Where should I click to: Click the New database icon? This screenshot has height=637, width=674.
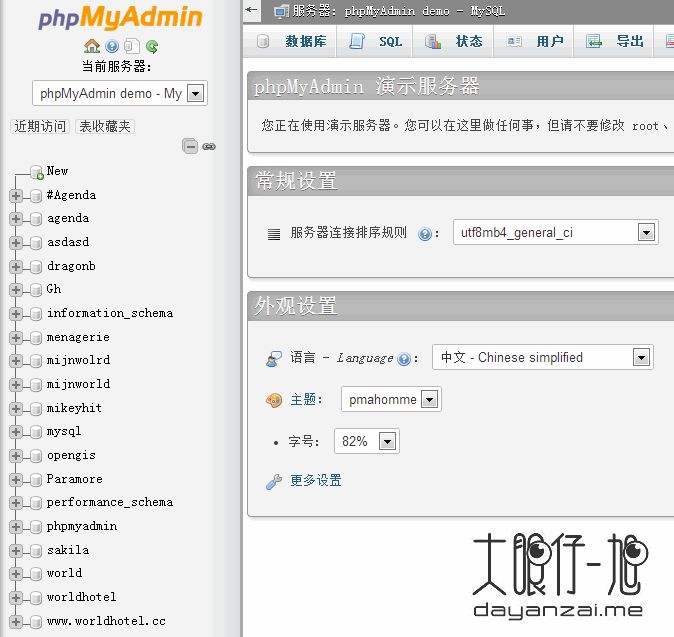pyautogui.click(x=37, y=172)
